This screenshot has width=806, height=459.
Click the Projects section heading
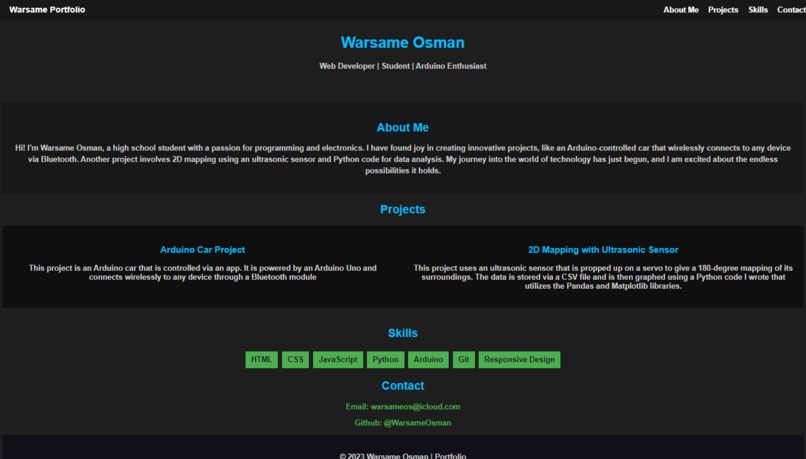click(402, 209)
